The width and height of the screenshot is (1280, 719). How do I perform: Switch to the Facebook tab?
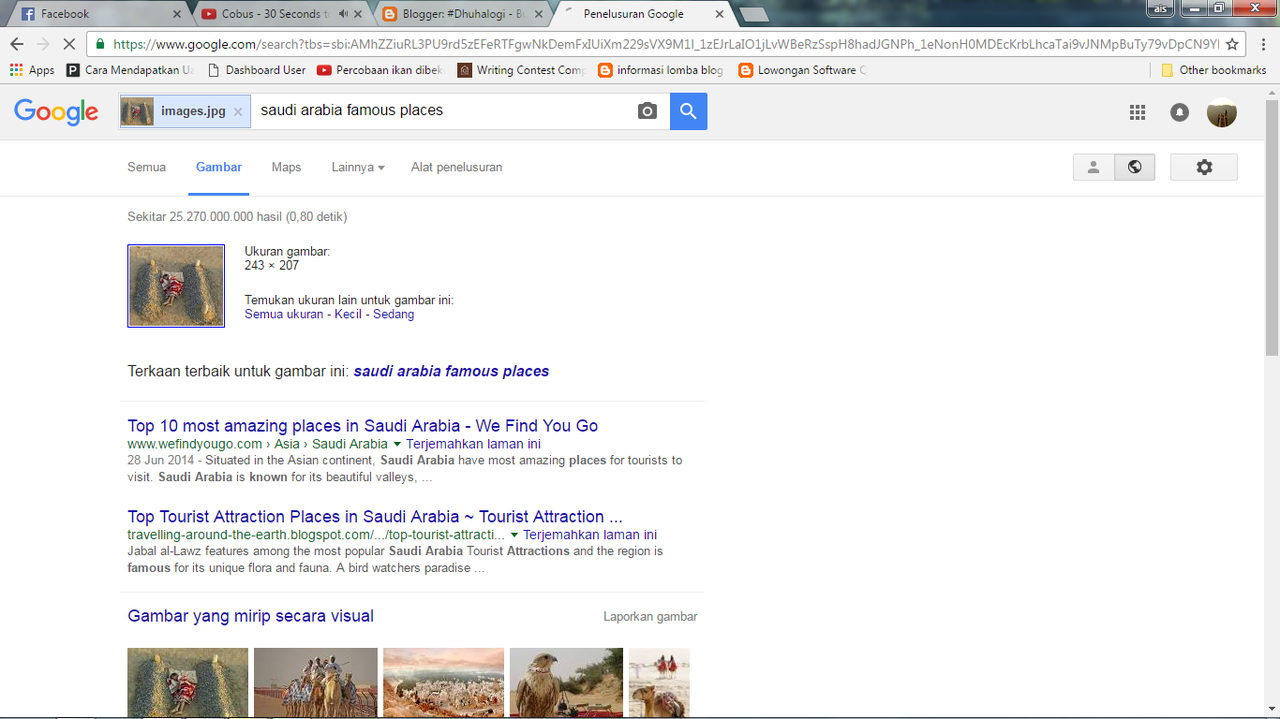pos(95,14)
